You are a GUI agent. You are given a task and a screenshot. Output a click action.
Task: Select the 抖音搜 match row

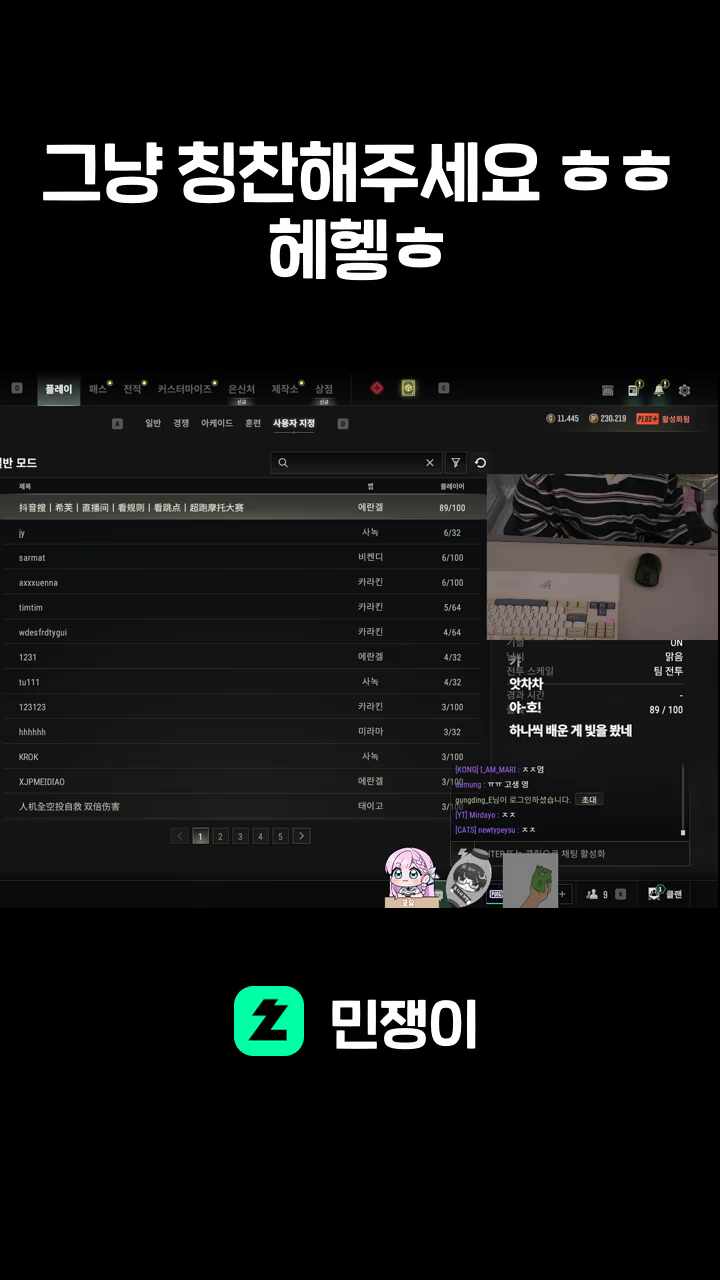tap(243, 508)
